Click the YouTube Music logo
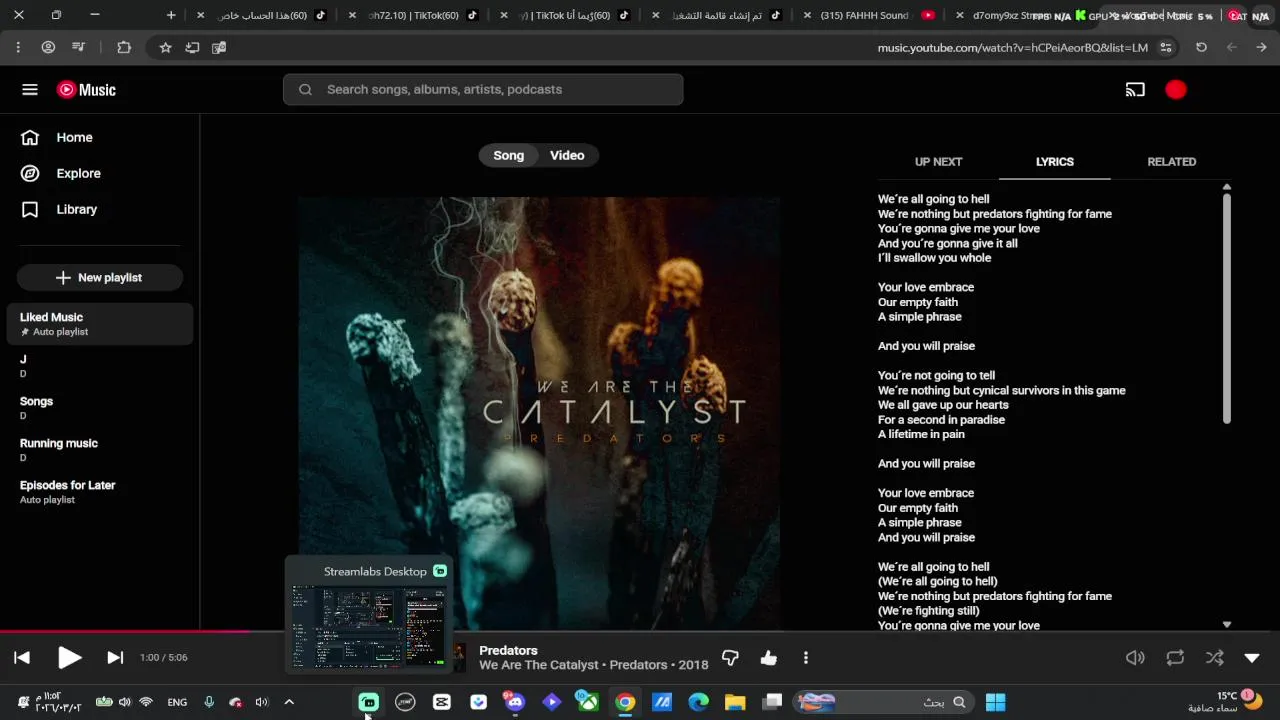This screenshot has height=720, width=1280. coord(87,90)
